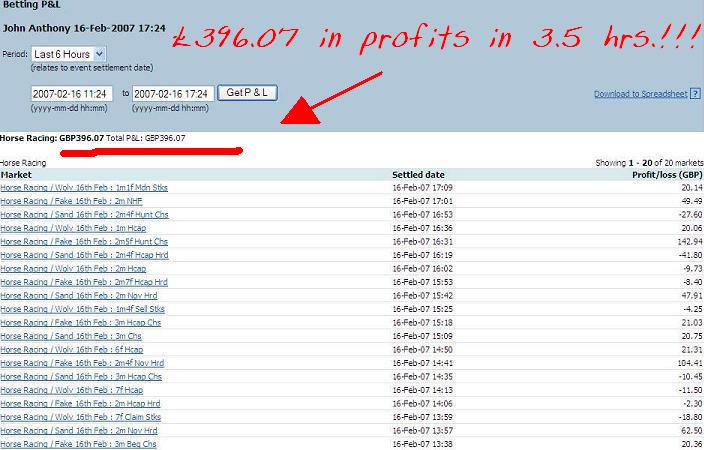Screen dimensions: 704x450
Task: Open Fake 2m5f Hunt Chs market
Action: 84,242
